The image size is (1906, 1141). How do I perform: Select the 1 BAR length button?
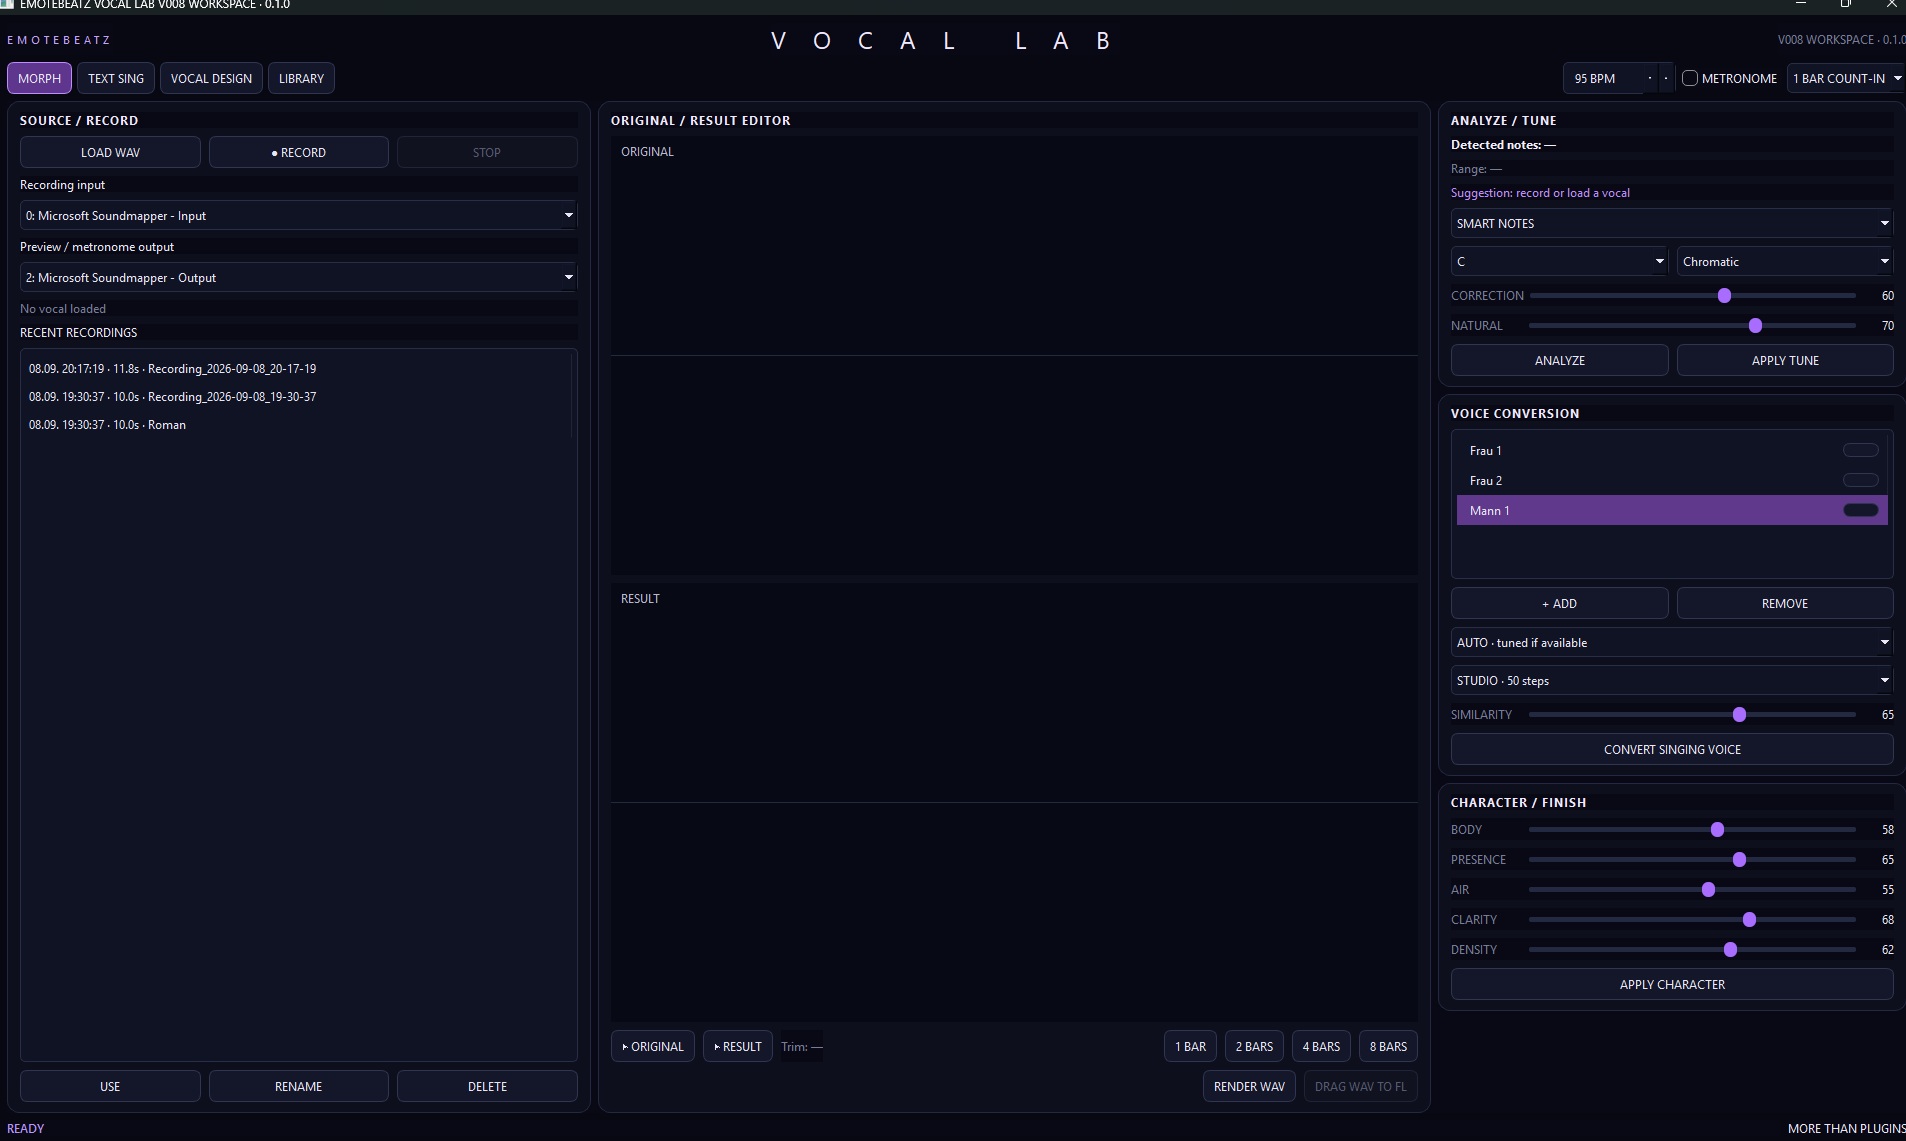coord(1190,1046)
